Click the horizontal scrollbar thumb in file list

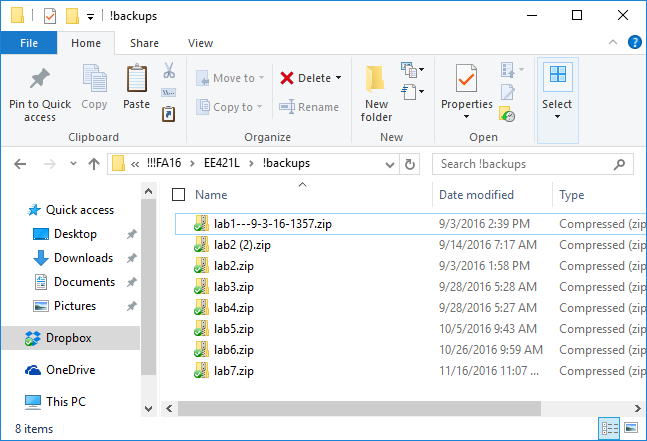359,408
